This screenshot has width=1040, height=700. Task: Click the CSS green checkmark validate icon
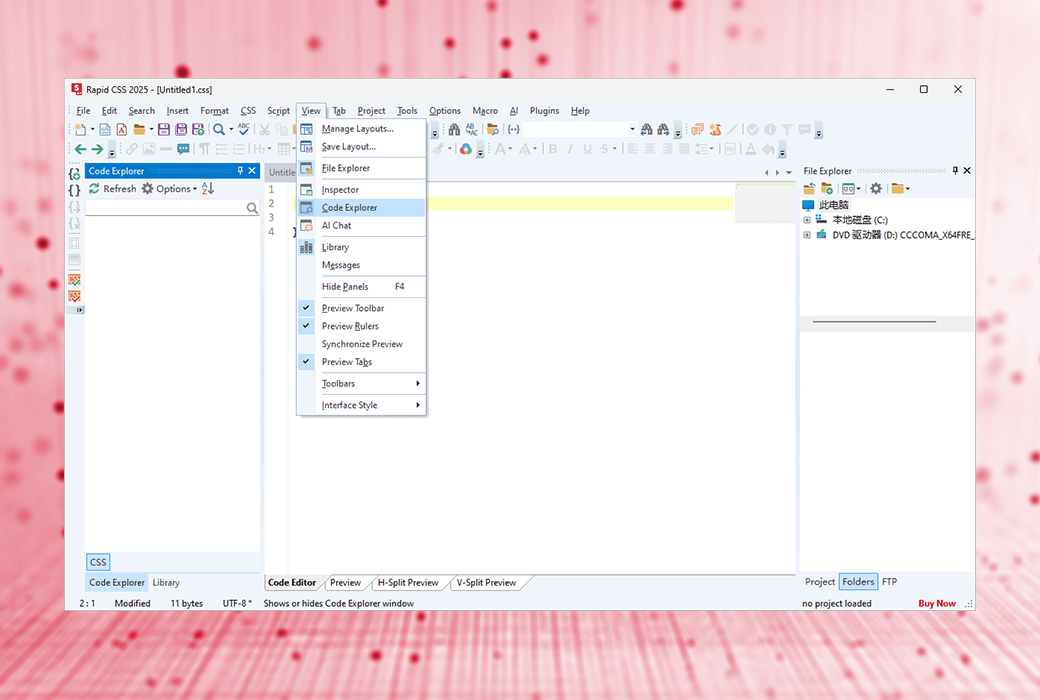coord(74,279)
